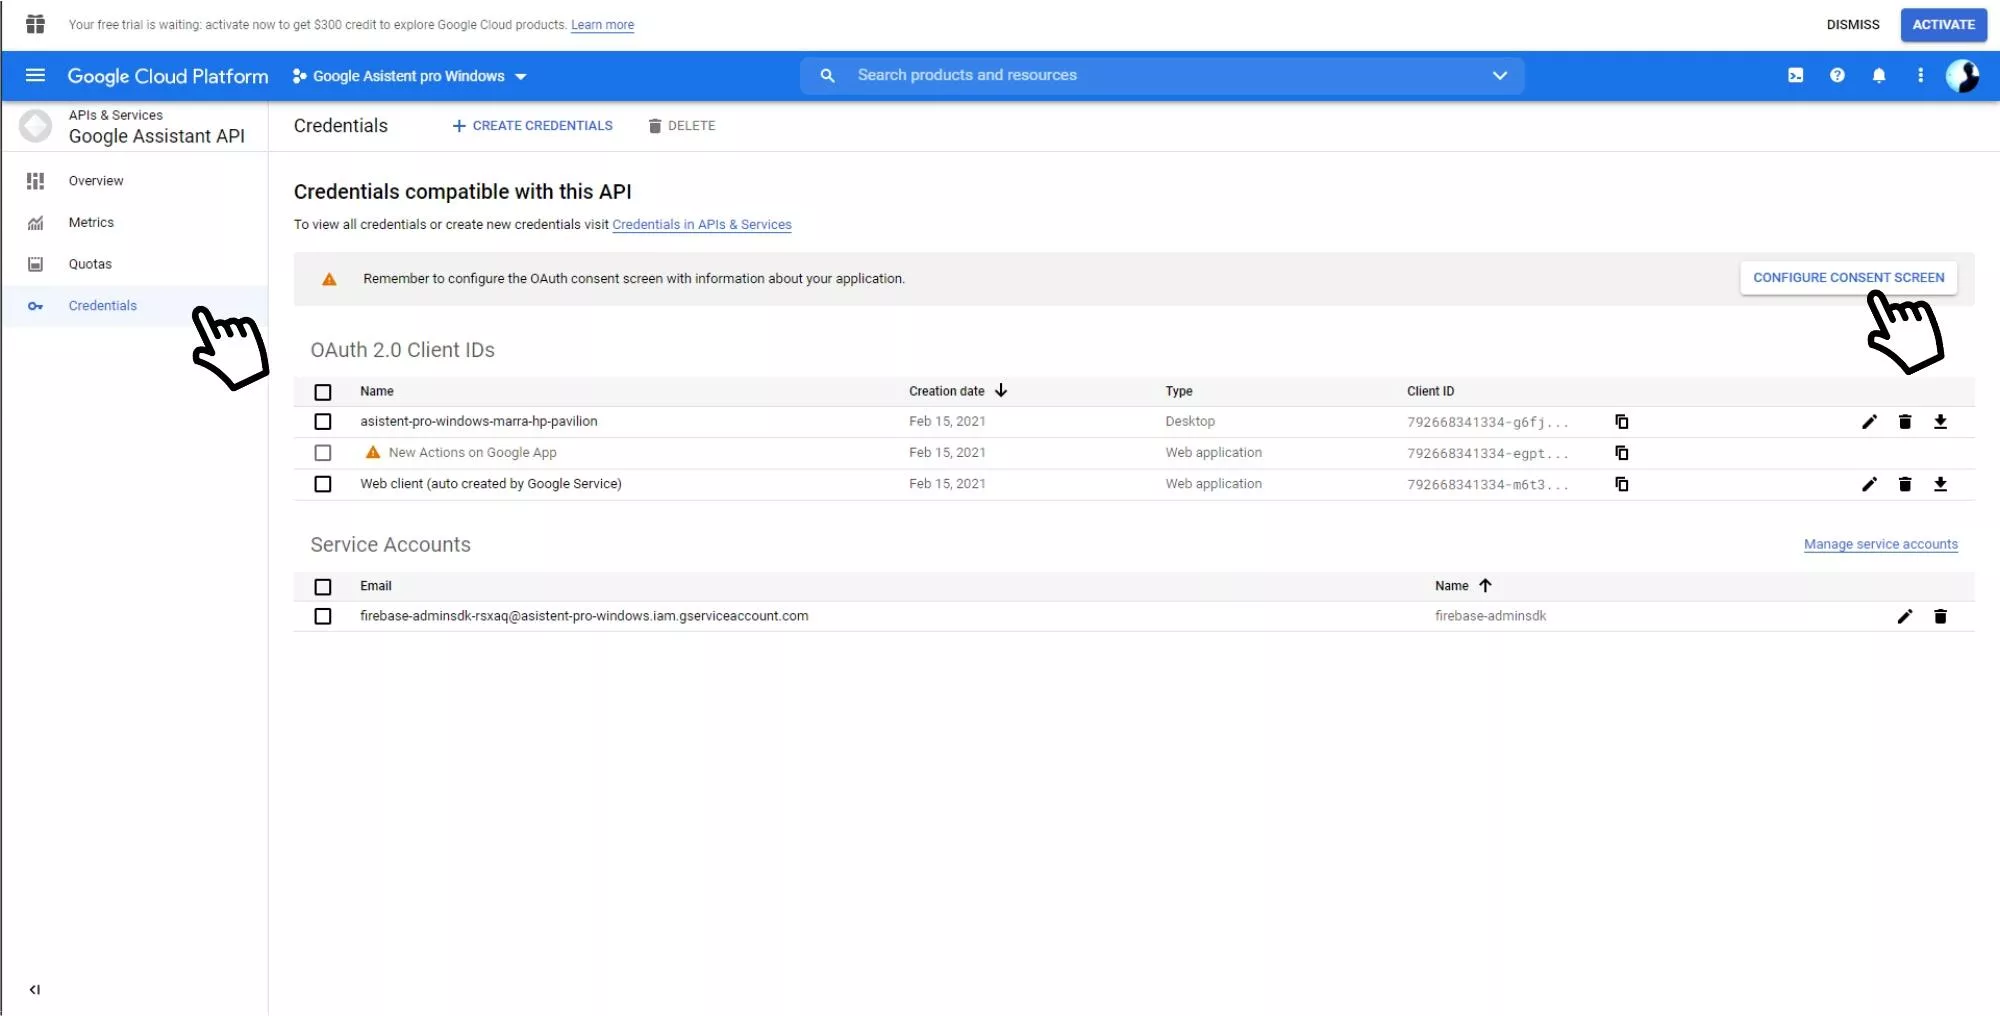Click warning icon beside New Actions on Google App
The width and height of the screenshot is (2000, 1016).
(373, 452)
